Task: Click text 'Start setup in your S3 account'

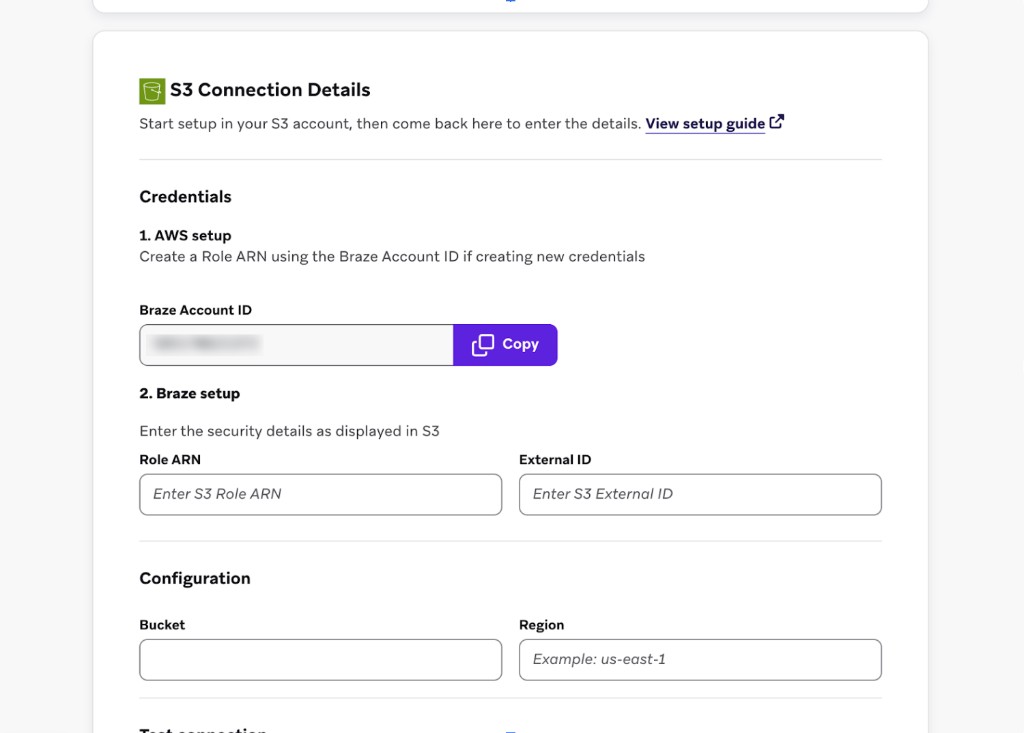Action: [245, 123]
